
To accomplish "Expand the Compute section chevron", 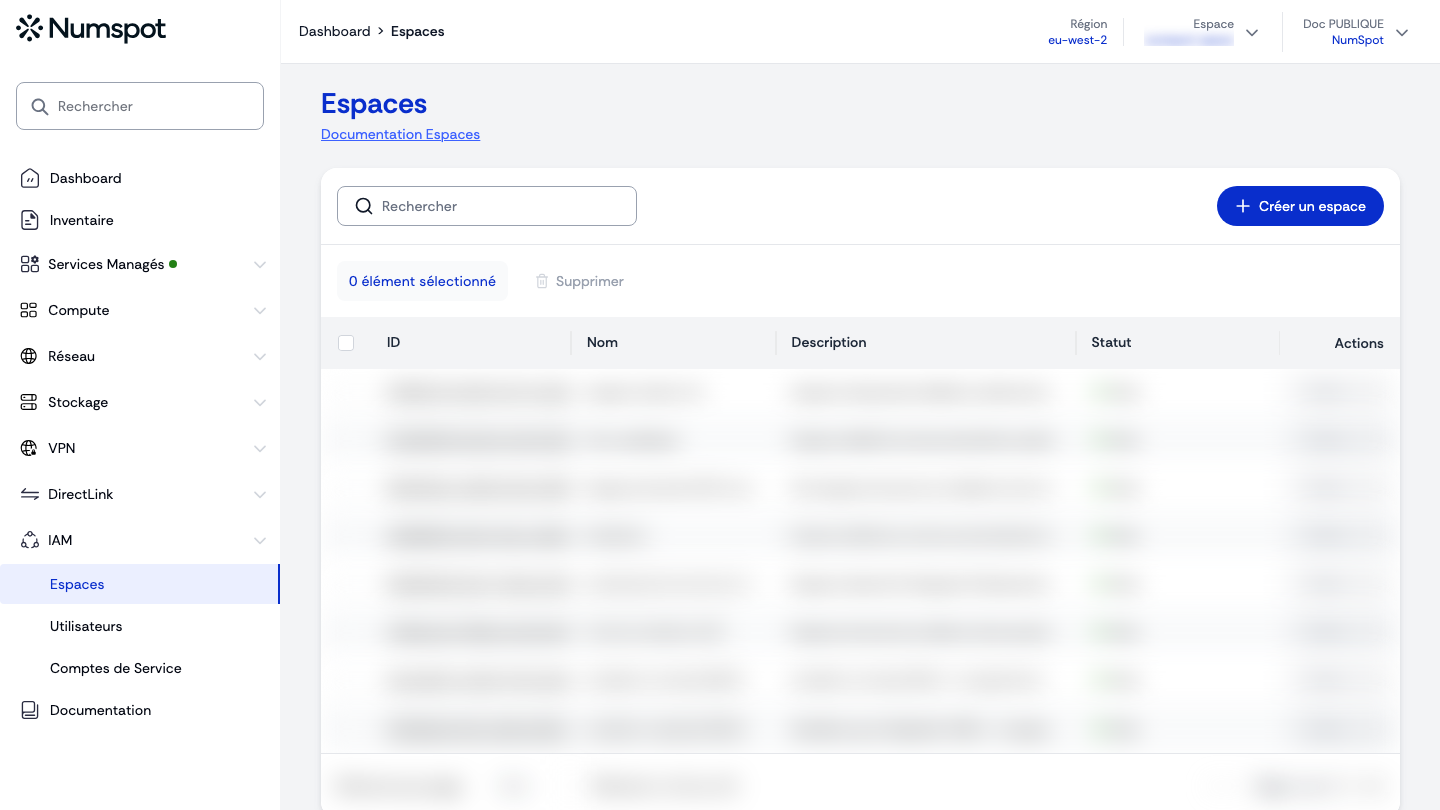I will click(260, 311).
